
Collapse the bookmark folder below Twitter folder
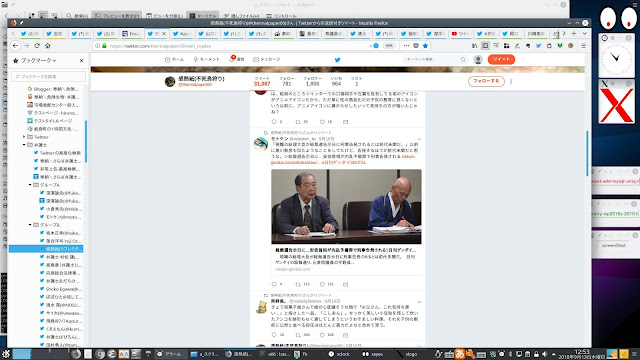[x=24, y=145]
